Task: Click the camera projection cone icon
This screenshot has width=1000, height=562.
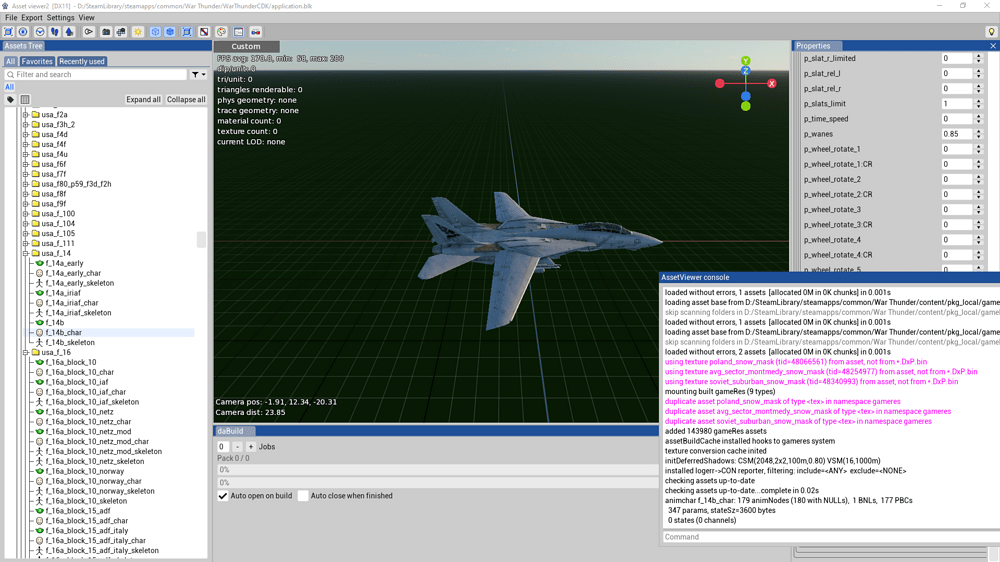Action: pyautogui.click(x=89, y=32)
